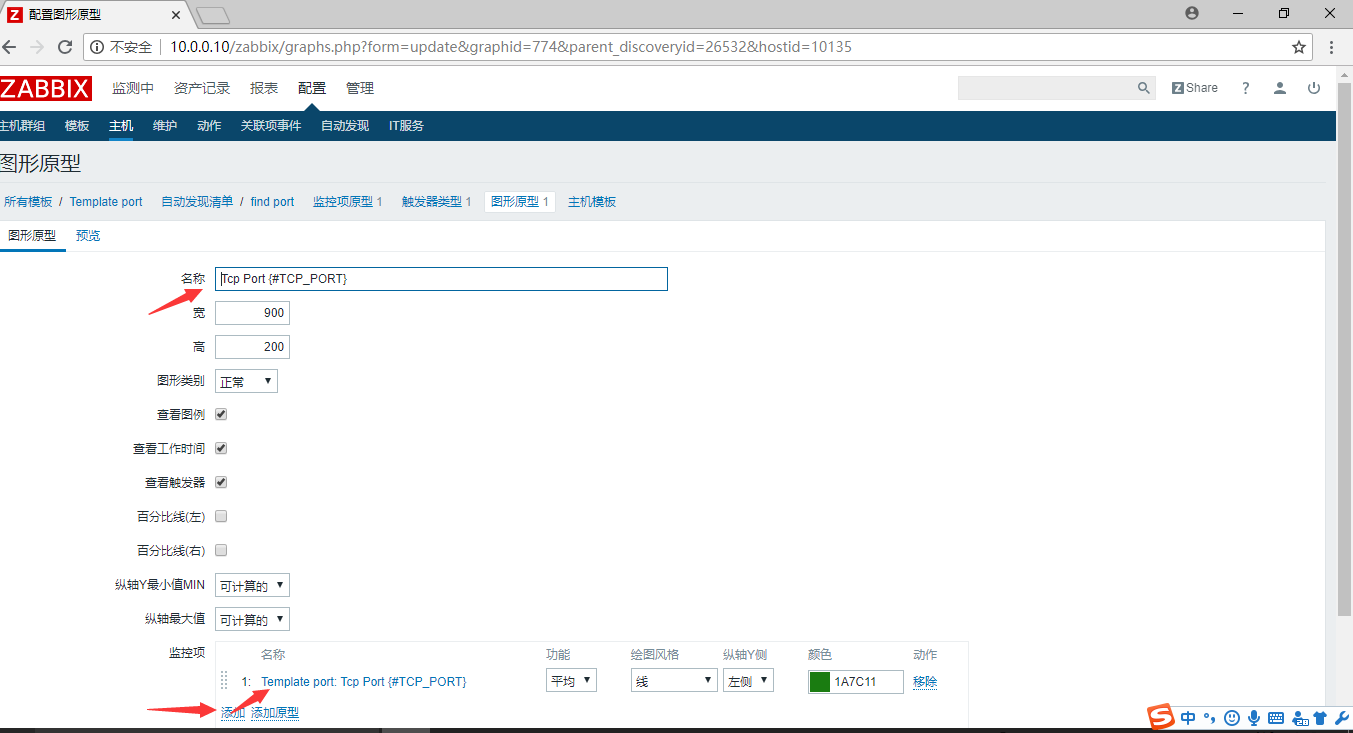Open 资产记录 main menu
The width and height of the screenshot is (1353, 733).
tap(202, 88)
